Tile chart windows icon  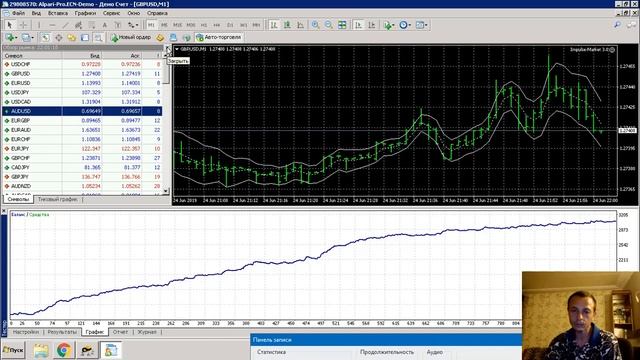point(342,25)
